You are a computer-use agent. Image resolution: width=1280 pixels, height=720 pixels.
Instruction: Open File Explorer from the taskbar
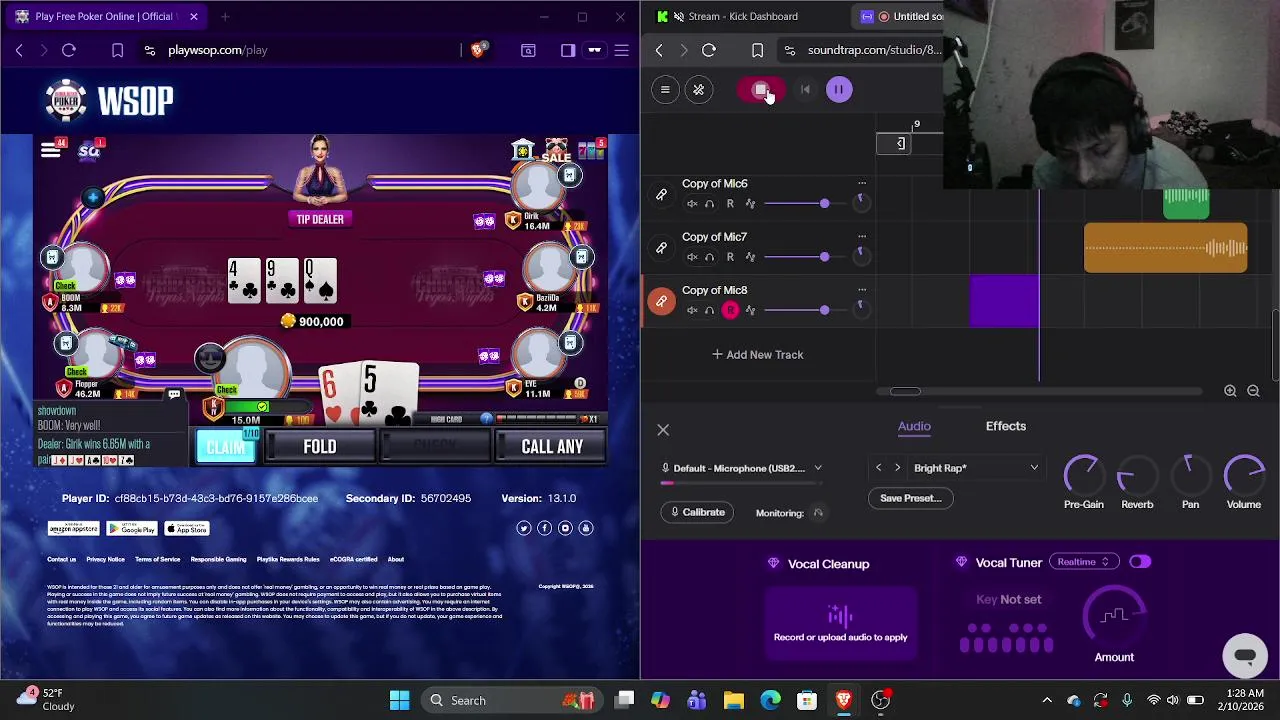pyautogui.click(x=734, y=700)
